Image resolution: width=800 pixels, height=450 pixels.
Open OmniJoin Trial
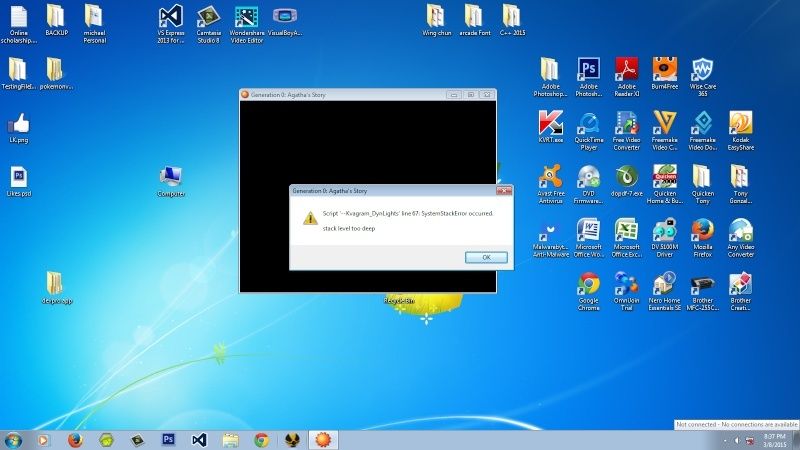point(627,291)
